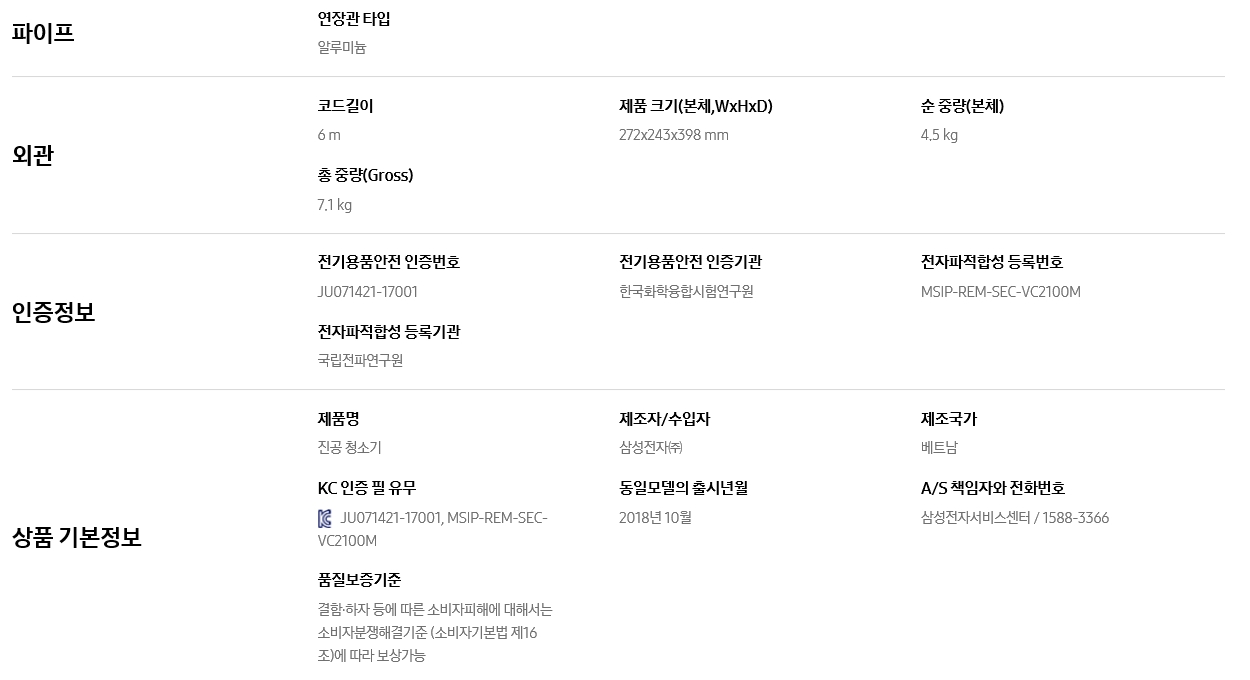
Task: Click the 6 m cord length value
Action: 329,135
